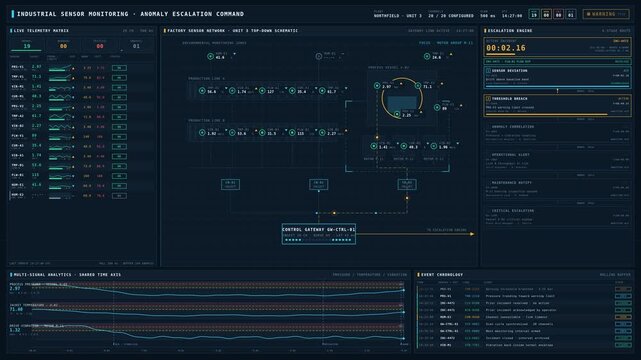The height and width of the screenshot is (360, 641).
Task: Select the yellow 00 warning tab in telemetry matrix
Action: pos(63,45)
